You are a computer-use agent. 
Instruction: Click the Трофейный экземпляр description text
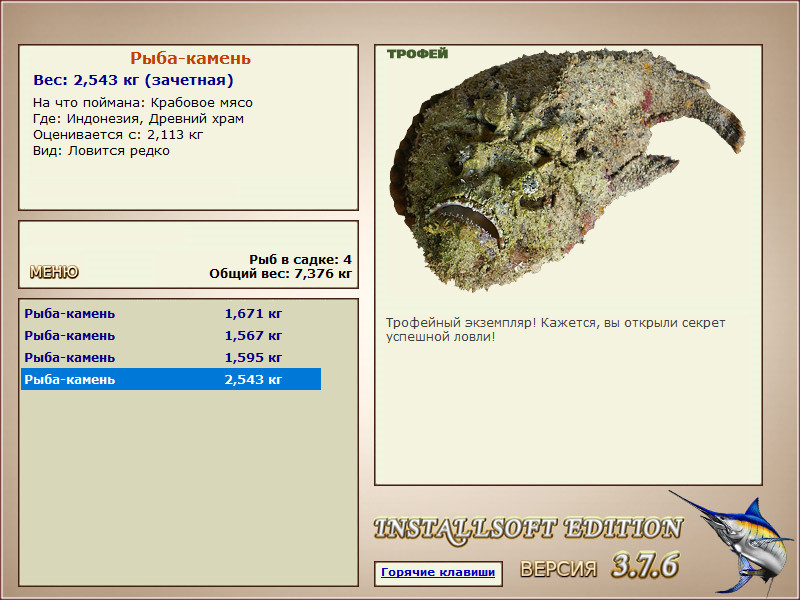(555, 330)
